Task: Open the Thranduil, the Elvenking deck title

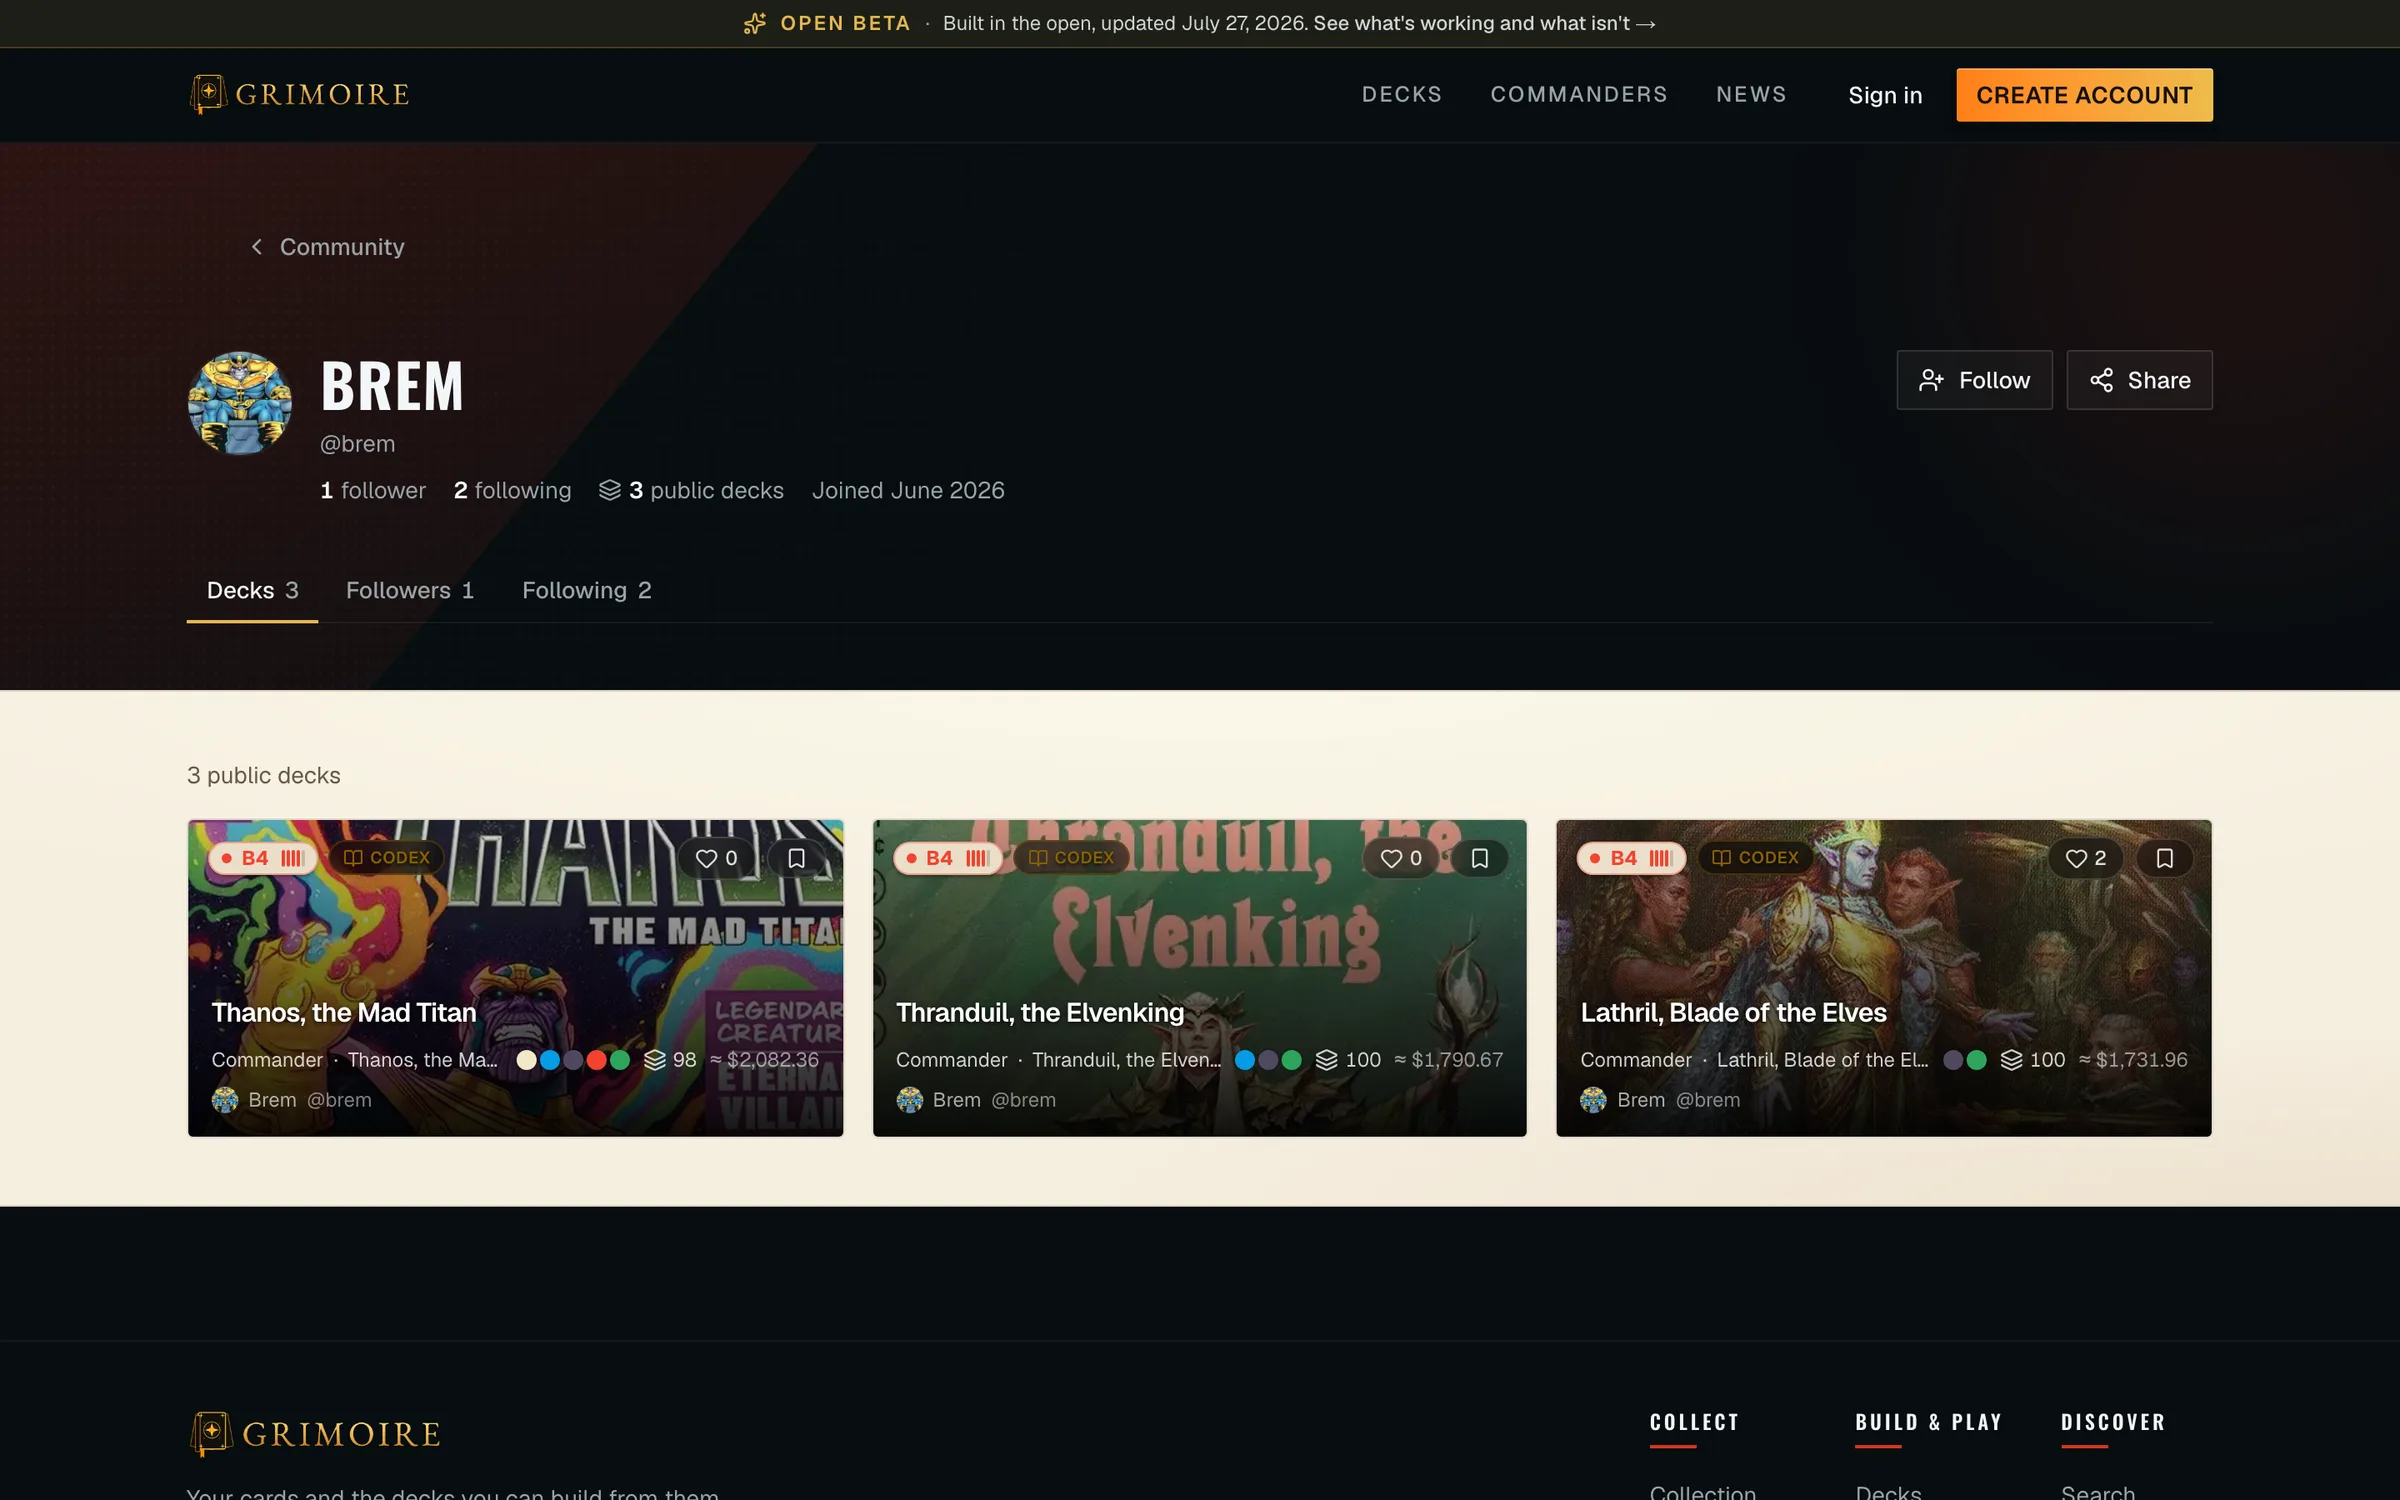Action: pyautogui.click(x=1040, y=1013)
